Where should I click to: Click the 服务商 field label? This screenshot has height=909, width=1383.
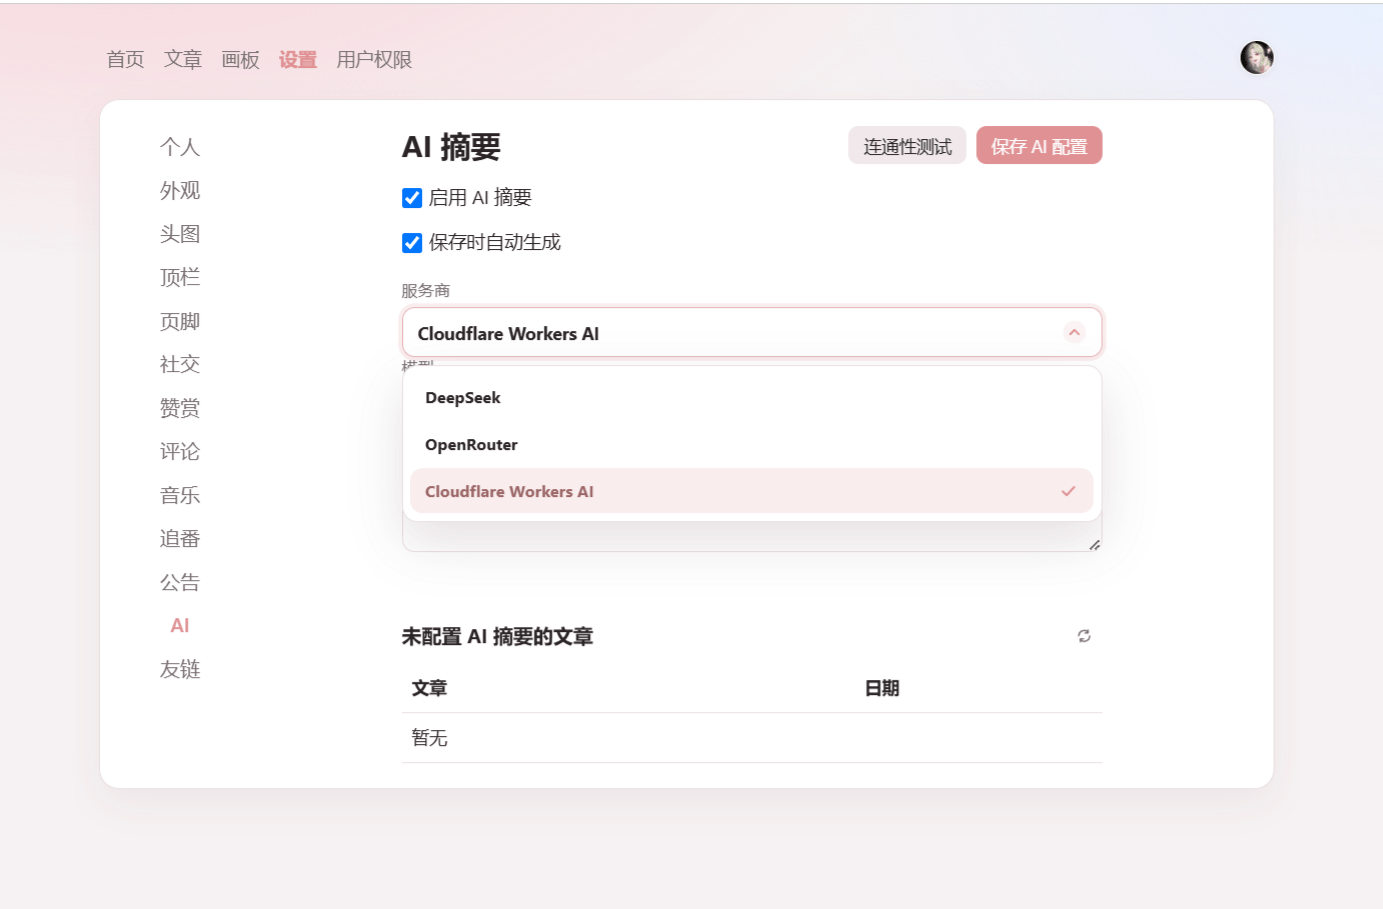point(426,291)
